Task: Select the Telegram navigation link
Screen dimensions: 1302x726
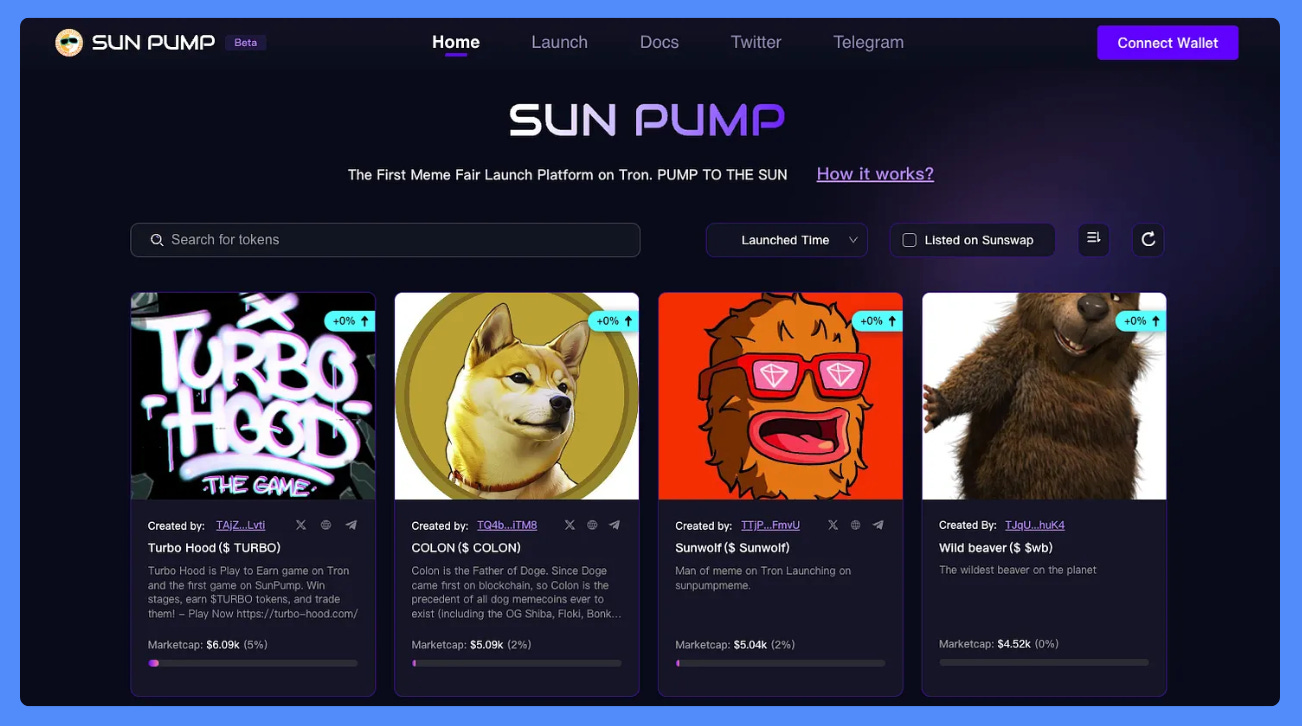Action: 868,42
